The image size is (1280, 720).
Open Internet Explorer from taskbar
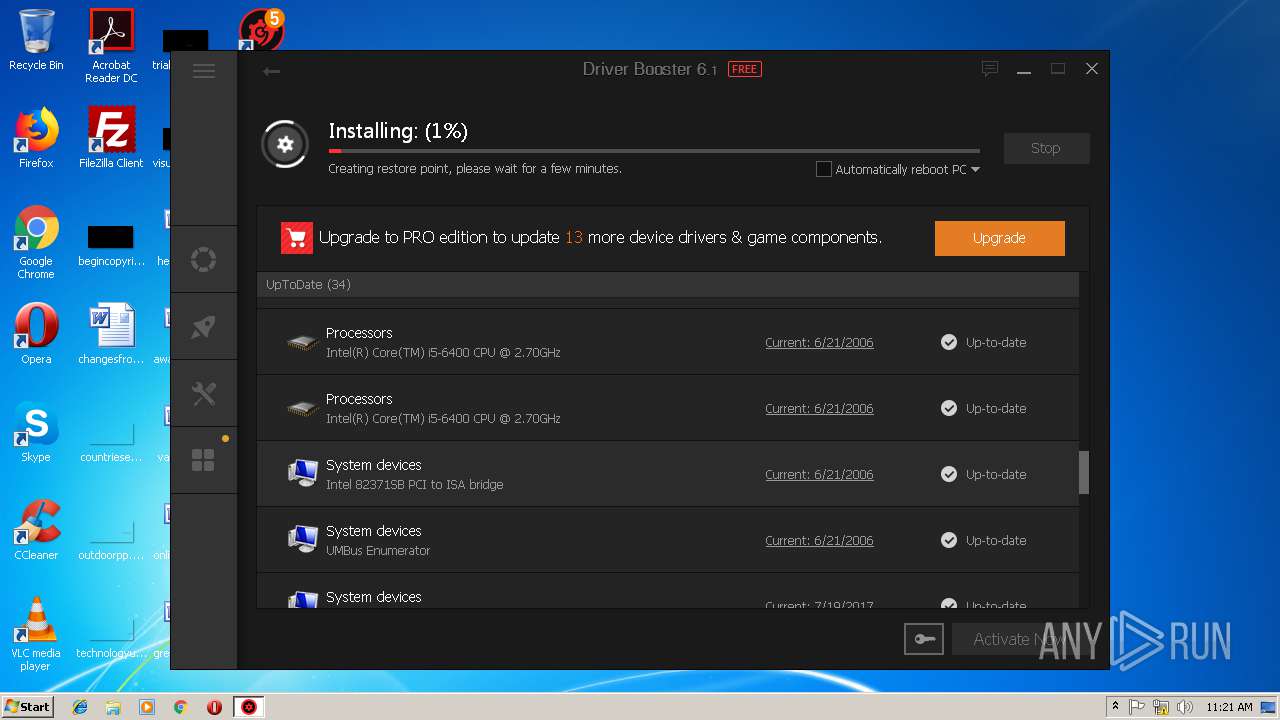click(x=80, y=707)
